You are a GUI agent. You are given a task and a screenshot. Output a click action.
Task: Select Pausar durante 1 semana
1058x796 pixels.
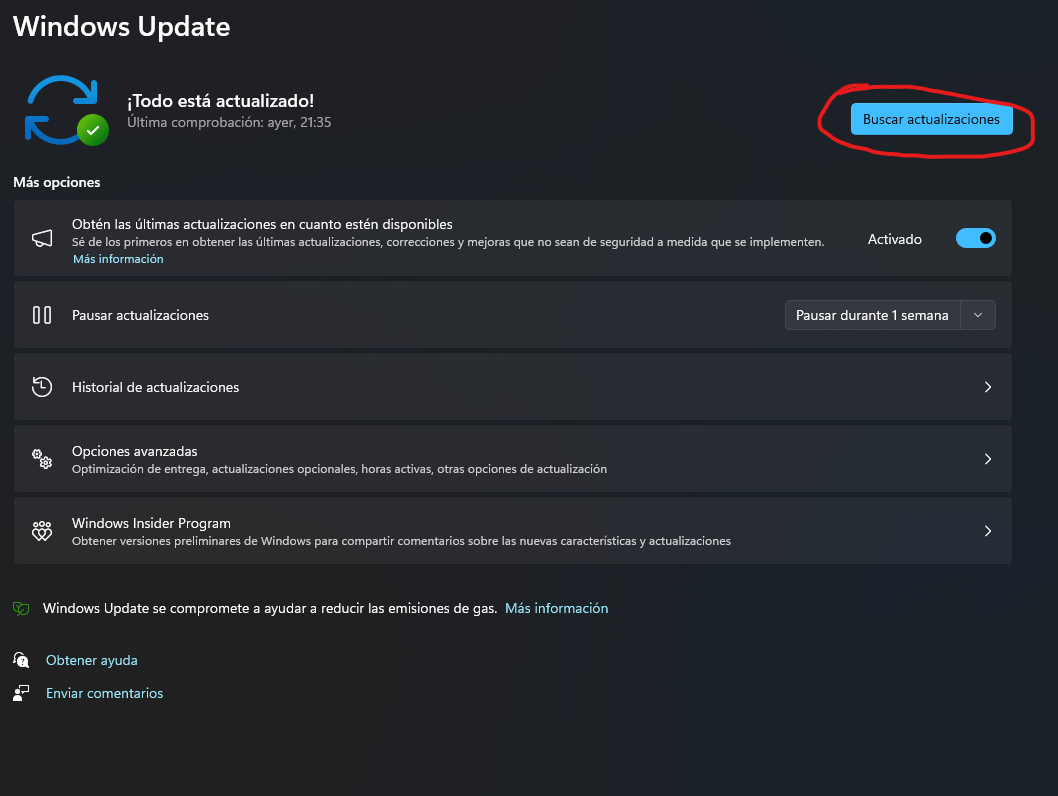pyautogui.click(x=872, y=315)
